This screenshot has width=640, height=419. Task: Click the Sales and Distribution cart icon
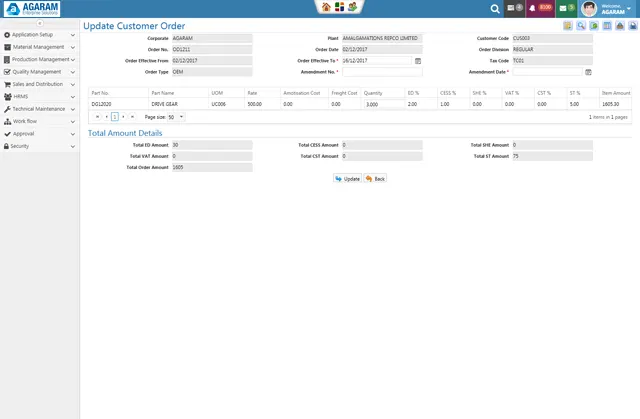pos(7,84)
